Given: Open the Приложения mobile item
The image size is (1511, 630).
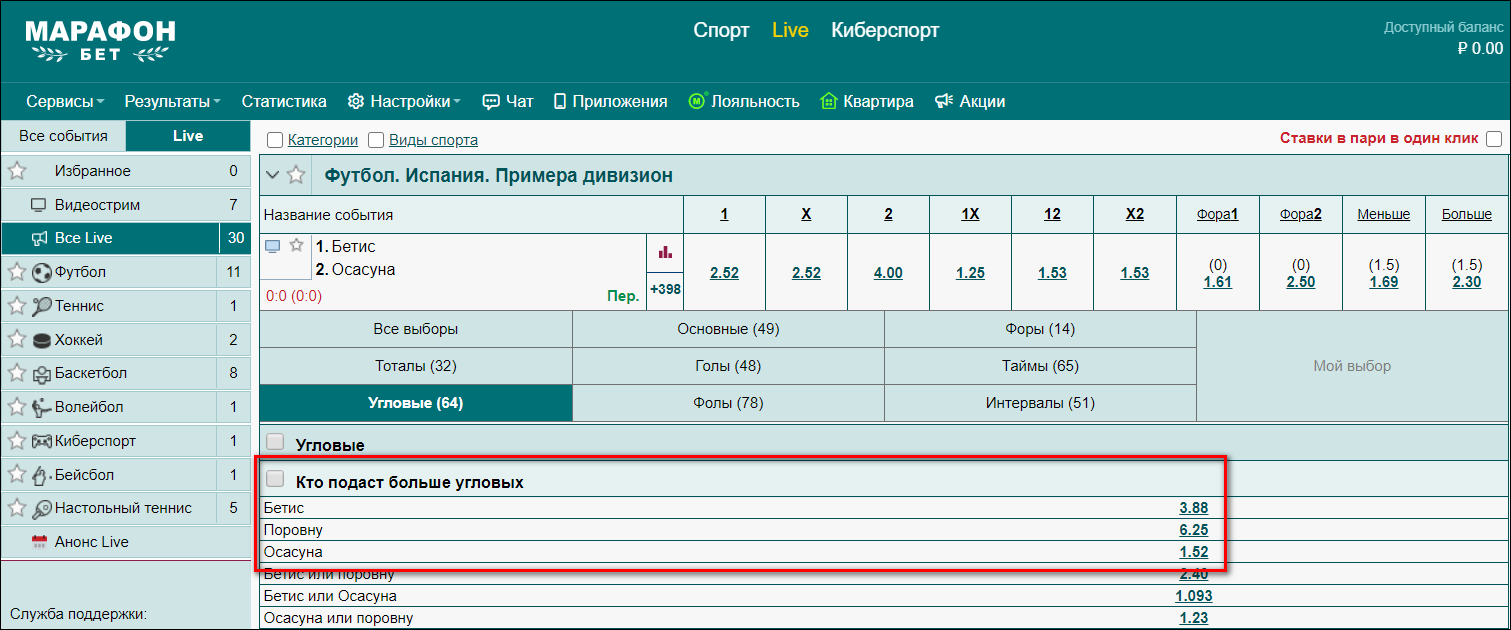Looking at the screenshot, I should [x=610, y=101].
